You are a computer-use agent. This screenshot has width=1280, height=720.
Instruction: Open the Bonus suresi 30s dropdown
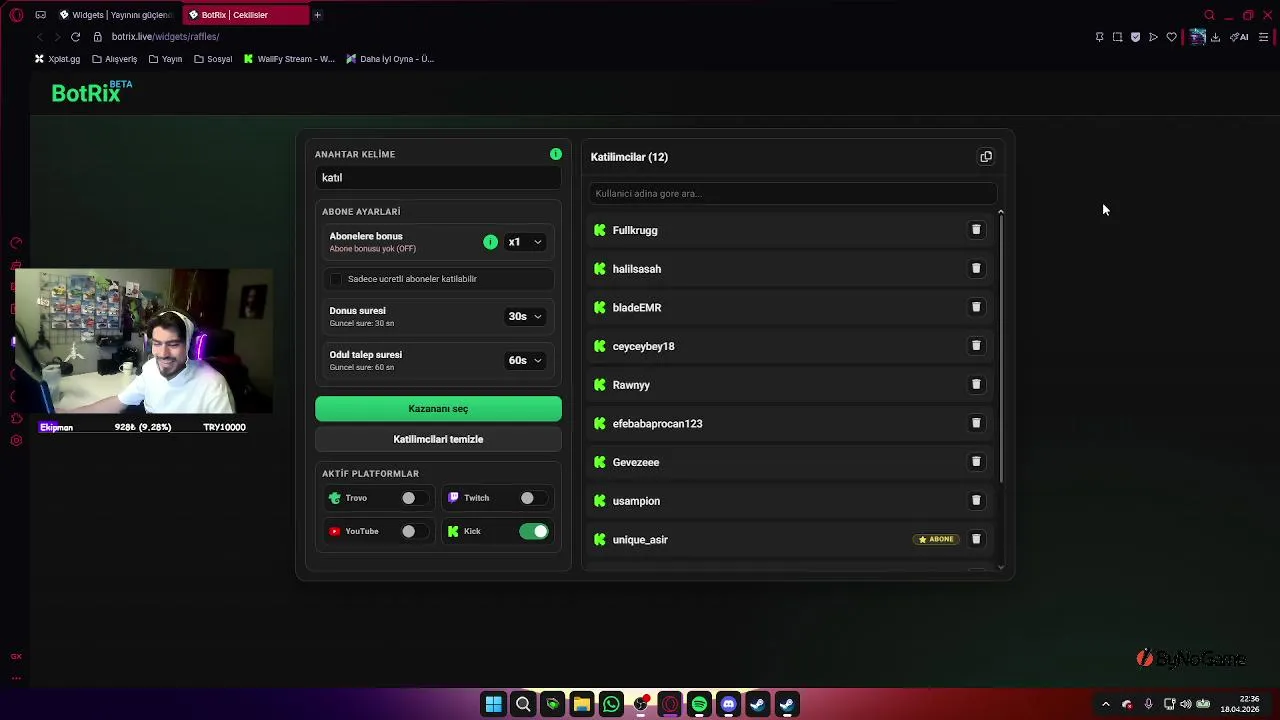click(x=525, y=316)
